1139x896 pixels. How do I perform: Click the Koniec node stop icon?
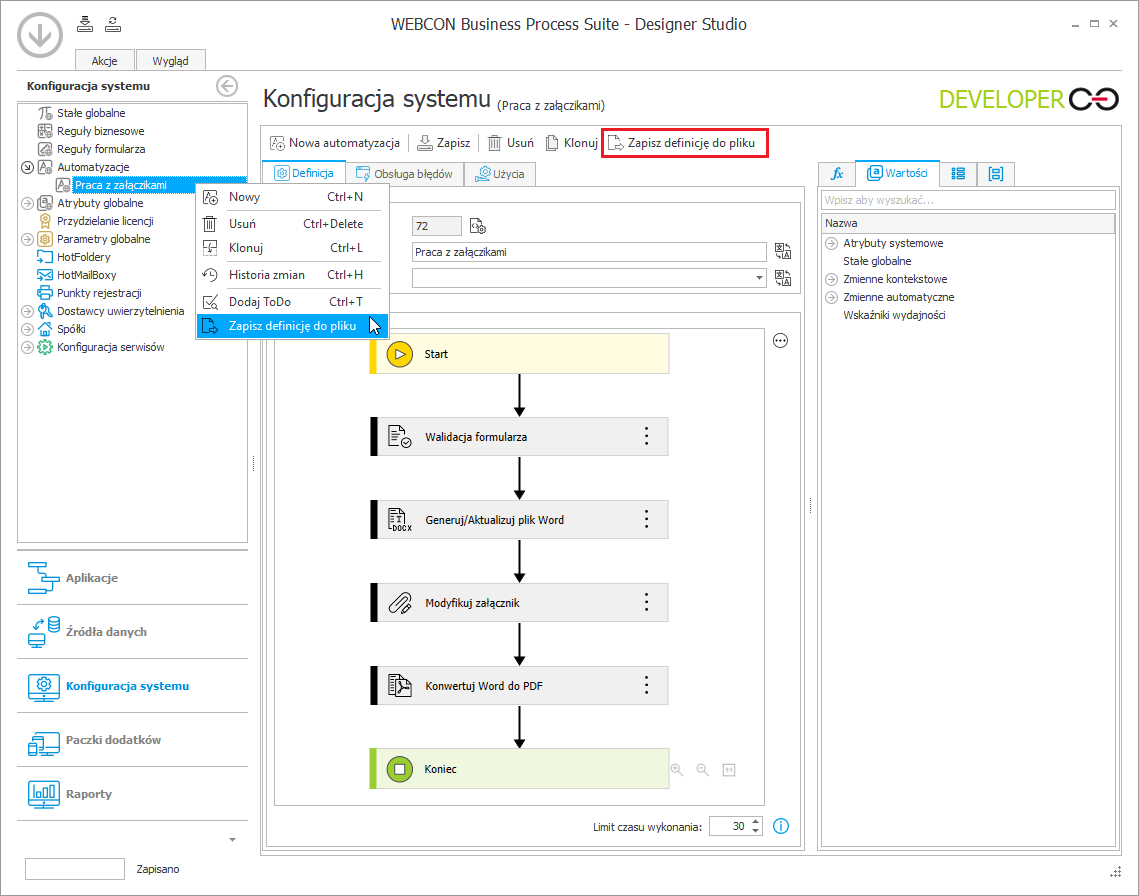pos(400,769)
